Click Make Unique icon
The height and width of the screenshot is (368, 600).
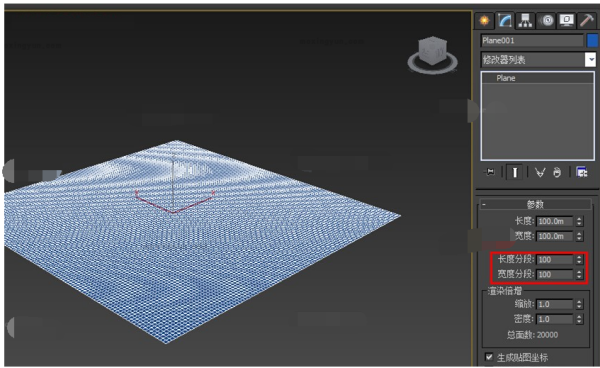pyautogui.click(x=540, y=173)
